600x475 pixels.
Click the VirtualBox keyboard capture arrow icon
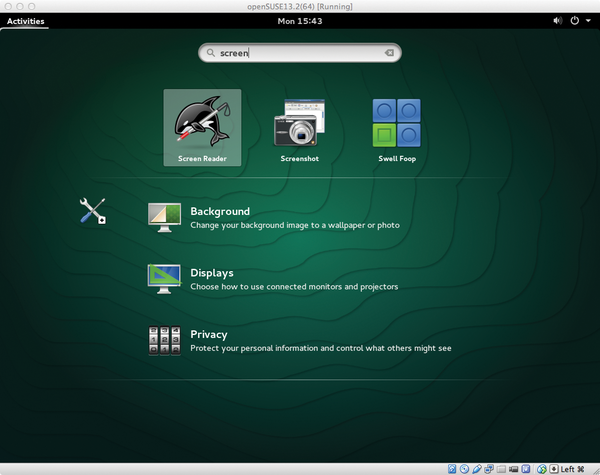pos(554,469)
